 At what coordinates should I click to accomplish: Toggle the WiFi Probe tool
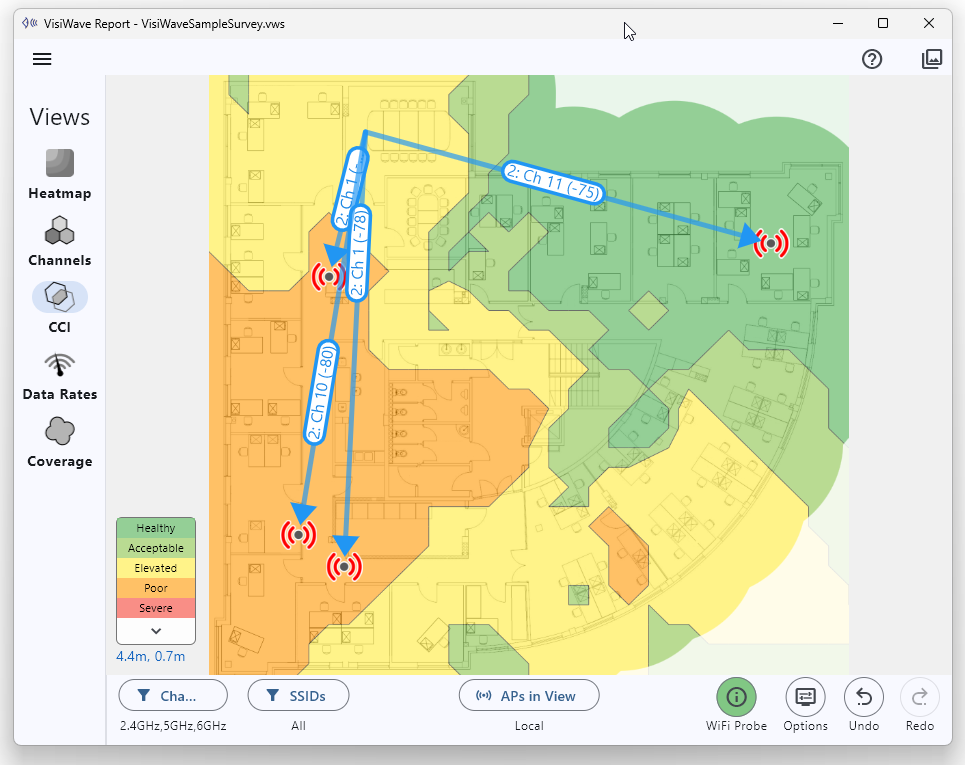tap(736, 697)
